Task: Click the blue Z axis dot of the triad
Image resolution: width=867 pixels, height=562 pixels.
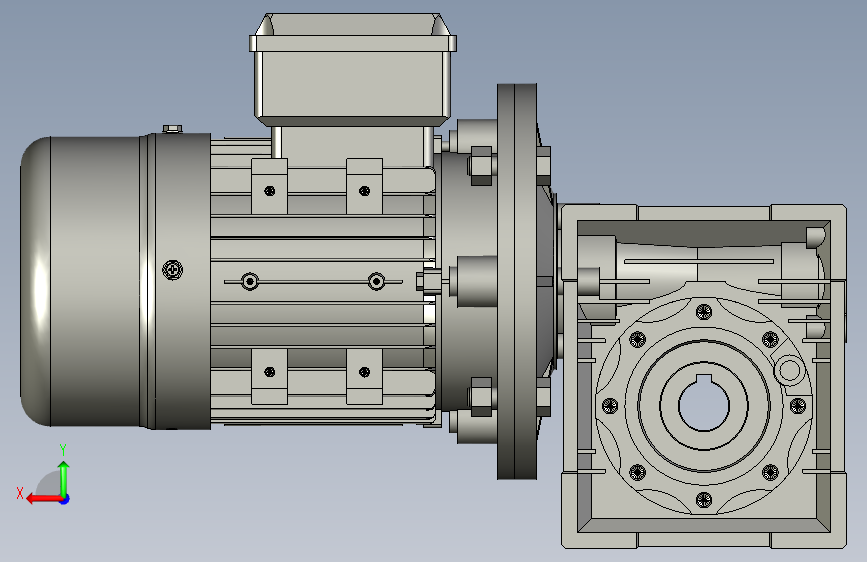Action: click(65, 499)
